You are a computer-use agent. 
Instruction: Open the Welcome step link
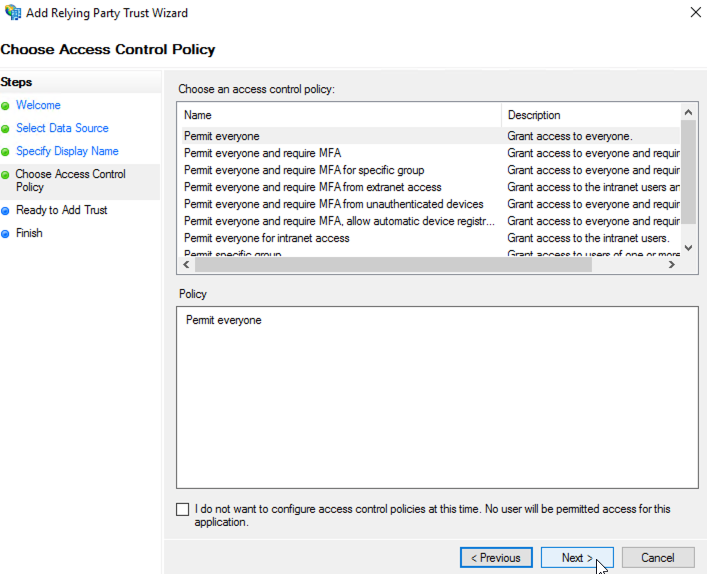point(38,105)
